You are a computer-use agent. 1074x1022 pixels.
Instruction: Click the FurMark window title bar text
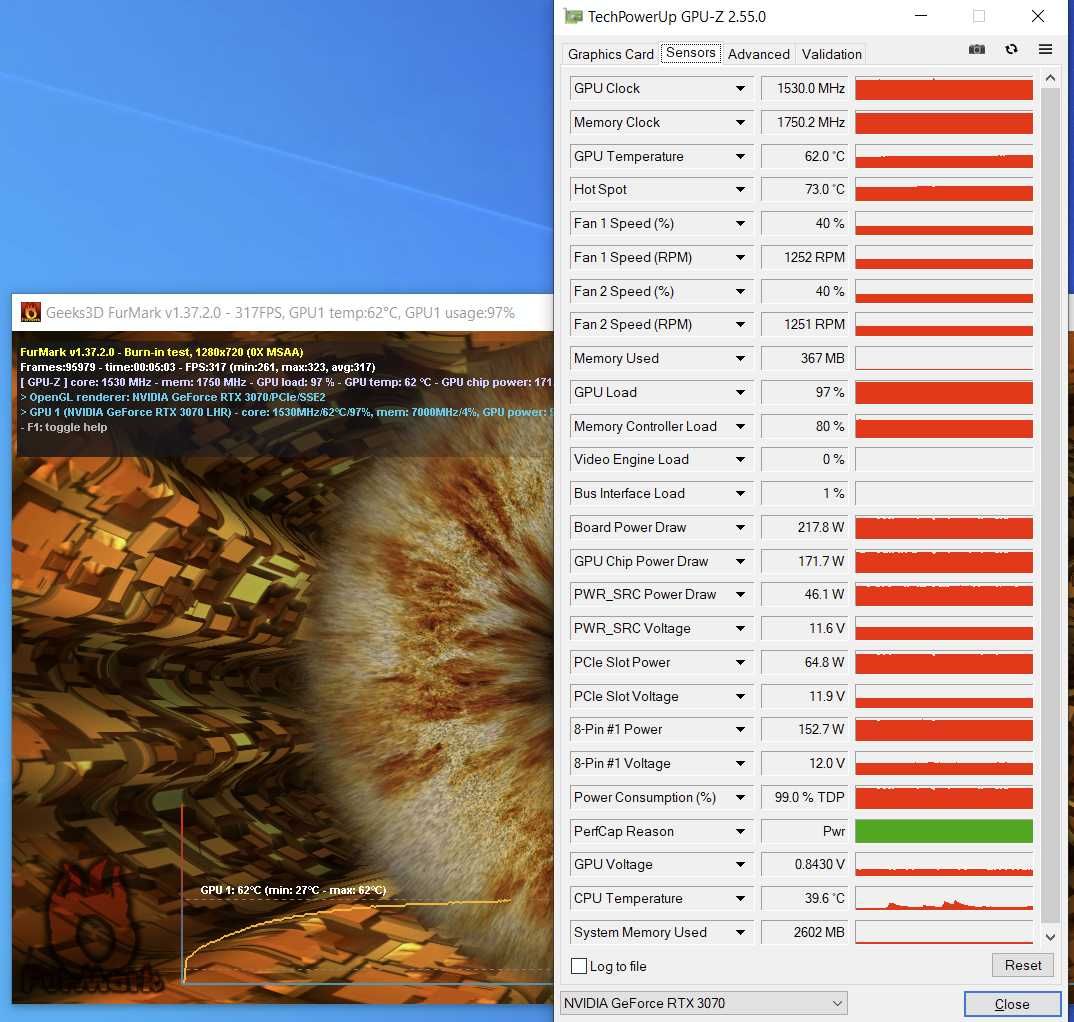tap(280, 313)
